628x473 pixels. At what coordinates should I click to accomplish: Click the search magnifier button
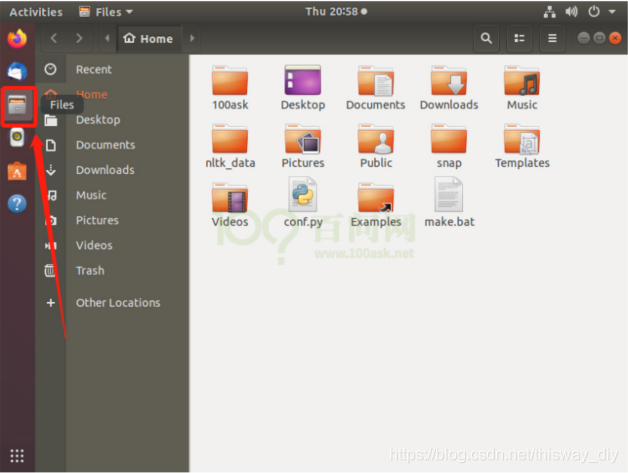(486, 38)
